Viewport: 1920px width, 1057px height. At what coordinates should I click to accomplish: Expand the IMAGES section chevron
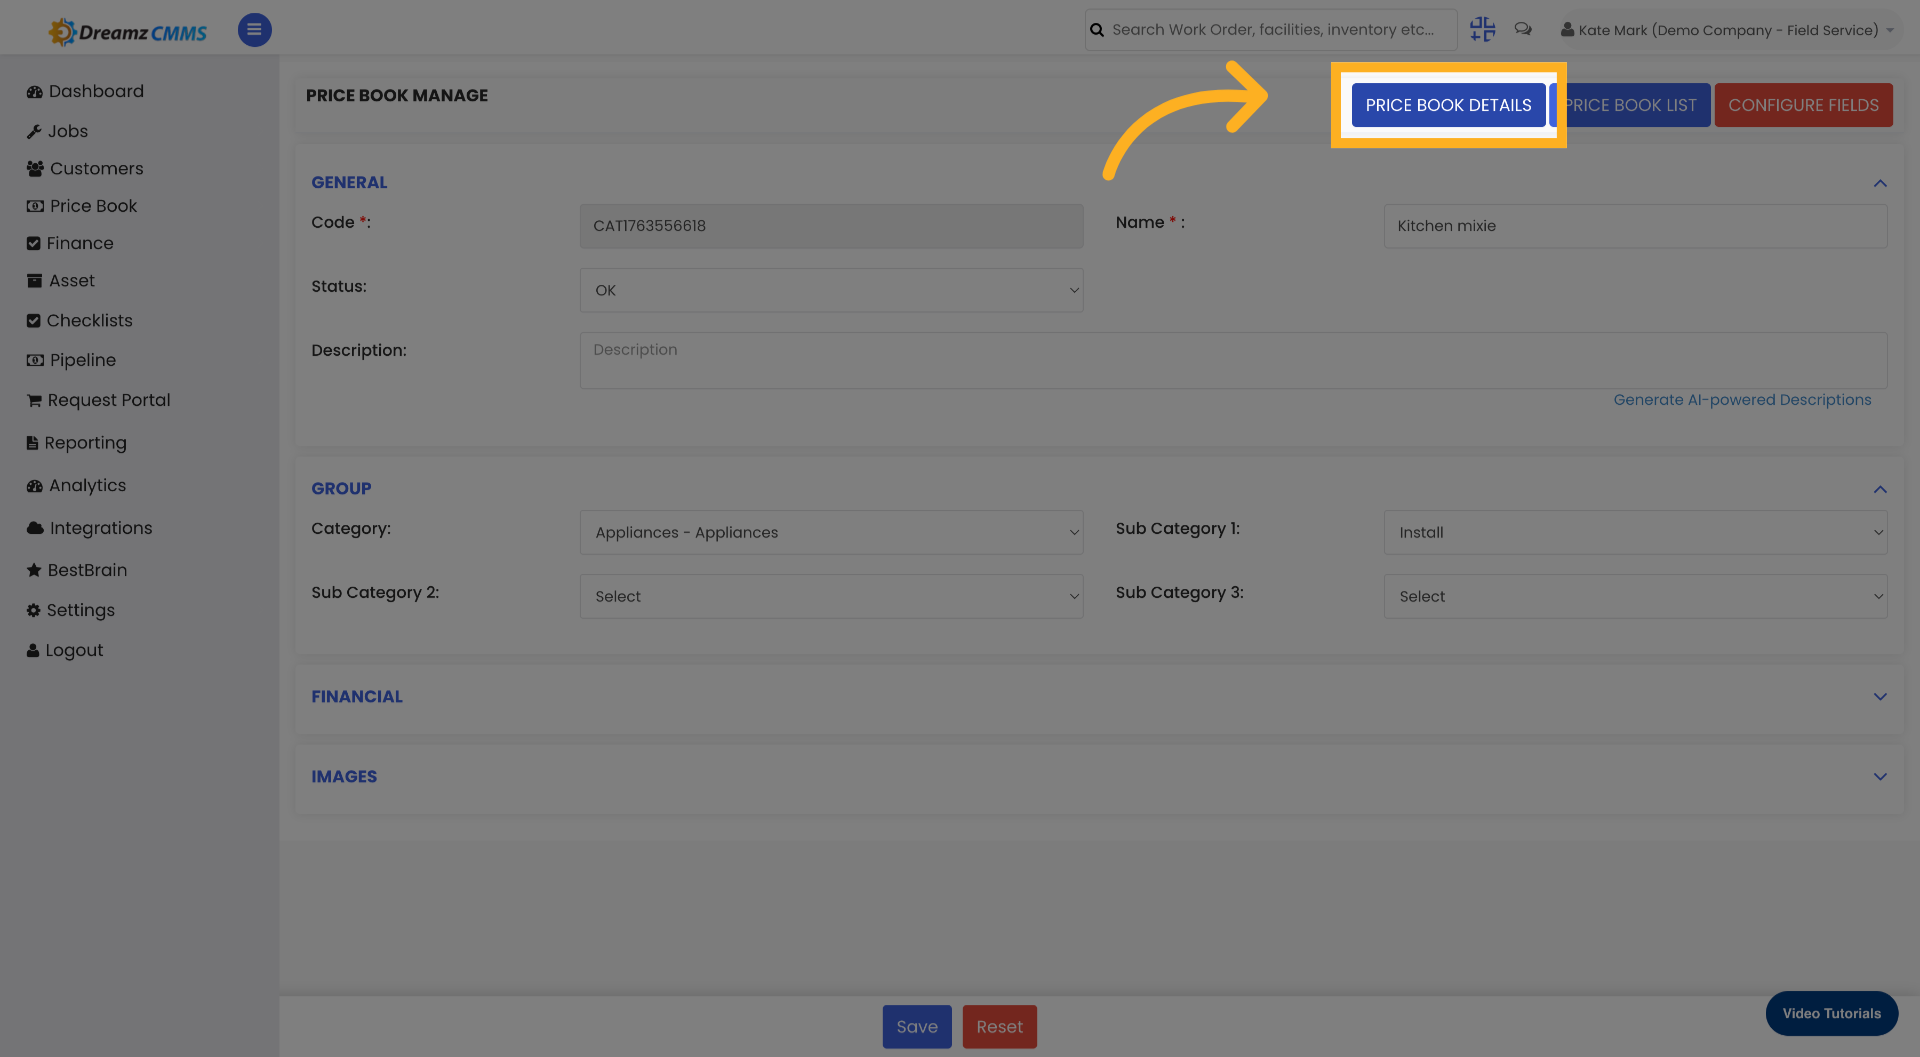[1880, 777]
